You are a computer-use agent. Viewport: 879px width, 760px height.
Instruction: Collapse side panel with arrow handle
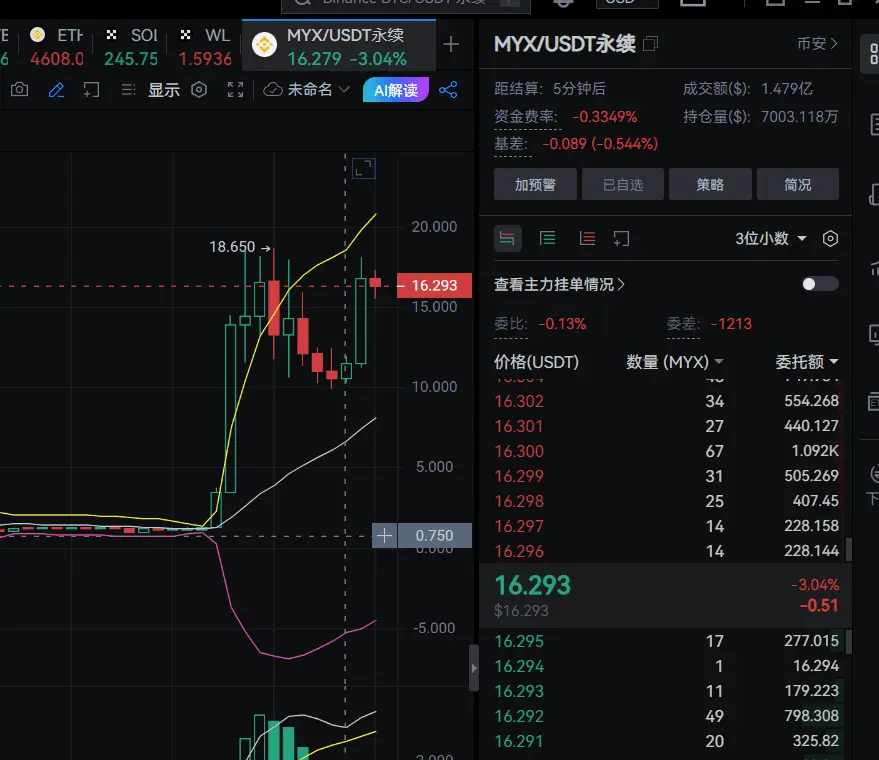(x=474, y=668)
